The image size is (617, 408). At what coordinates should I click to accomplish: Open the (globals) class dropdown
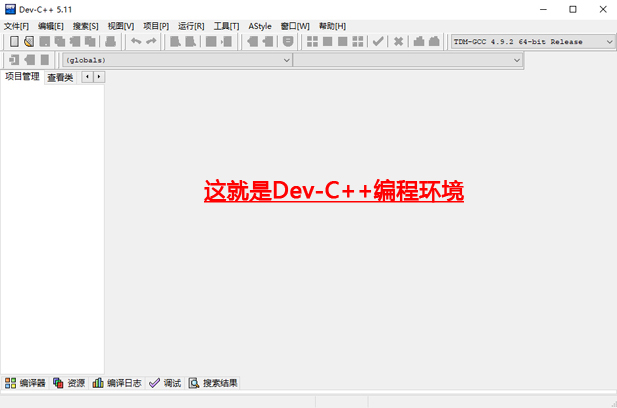click(177, 60)
